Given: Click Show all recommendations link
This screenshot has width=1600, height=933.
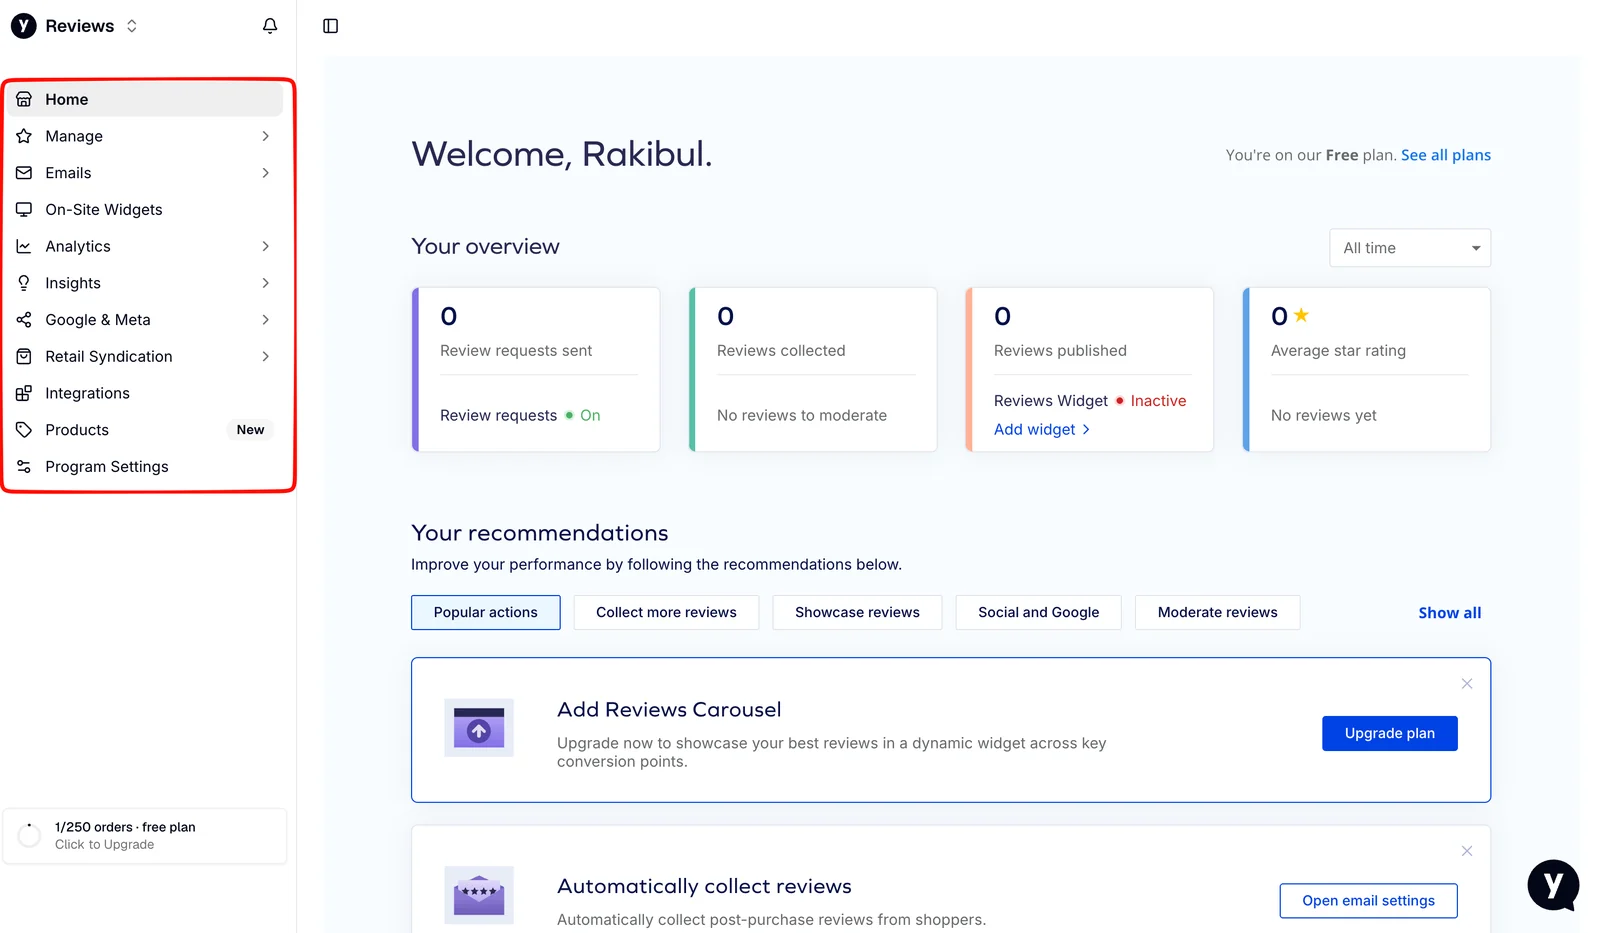Looking at the screenshot, I should (1450, 613).
